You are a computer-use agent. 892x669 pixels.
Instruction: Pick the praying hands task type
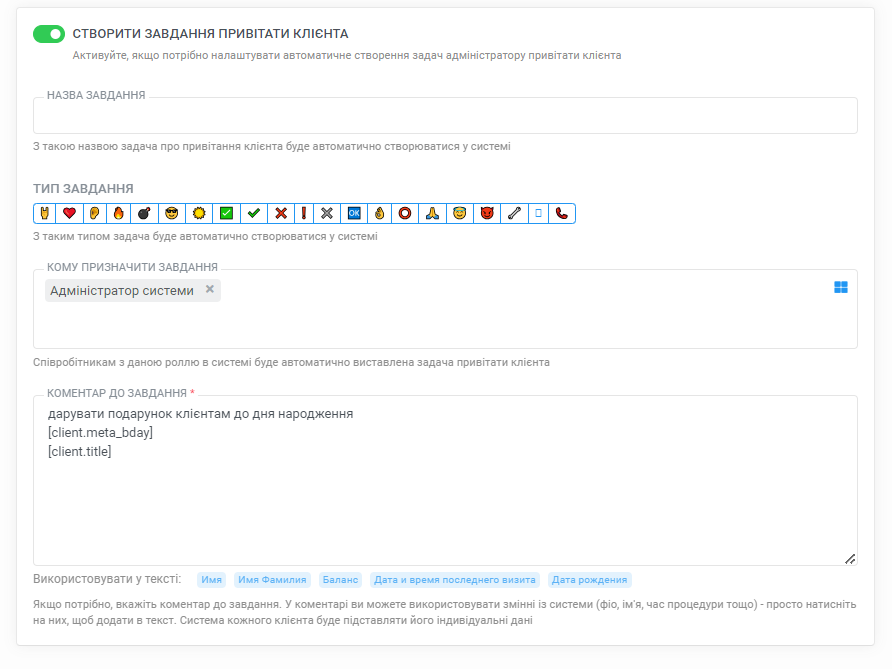click(x=432, y=213)
